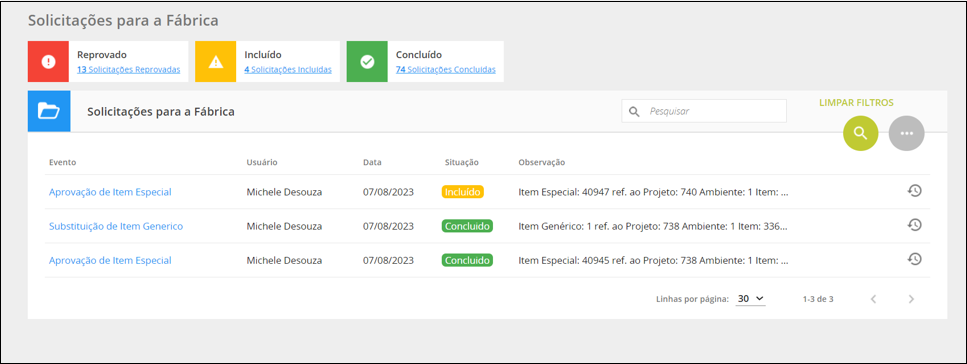The width and height of the screenshot is (967, 364).
Task: Click into the Pesquisar search field
Action: [704, 112]
